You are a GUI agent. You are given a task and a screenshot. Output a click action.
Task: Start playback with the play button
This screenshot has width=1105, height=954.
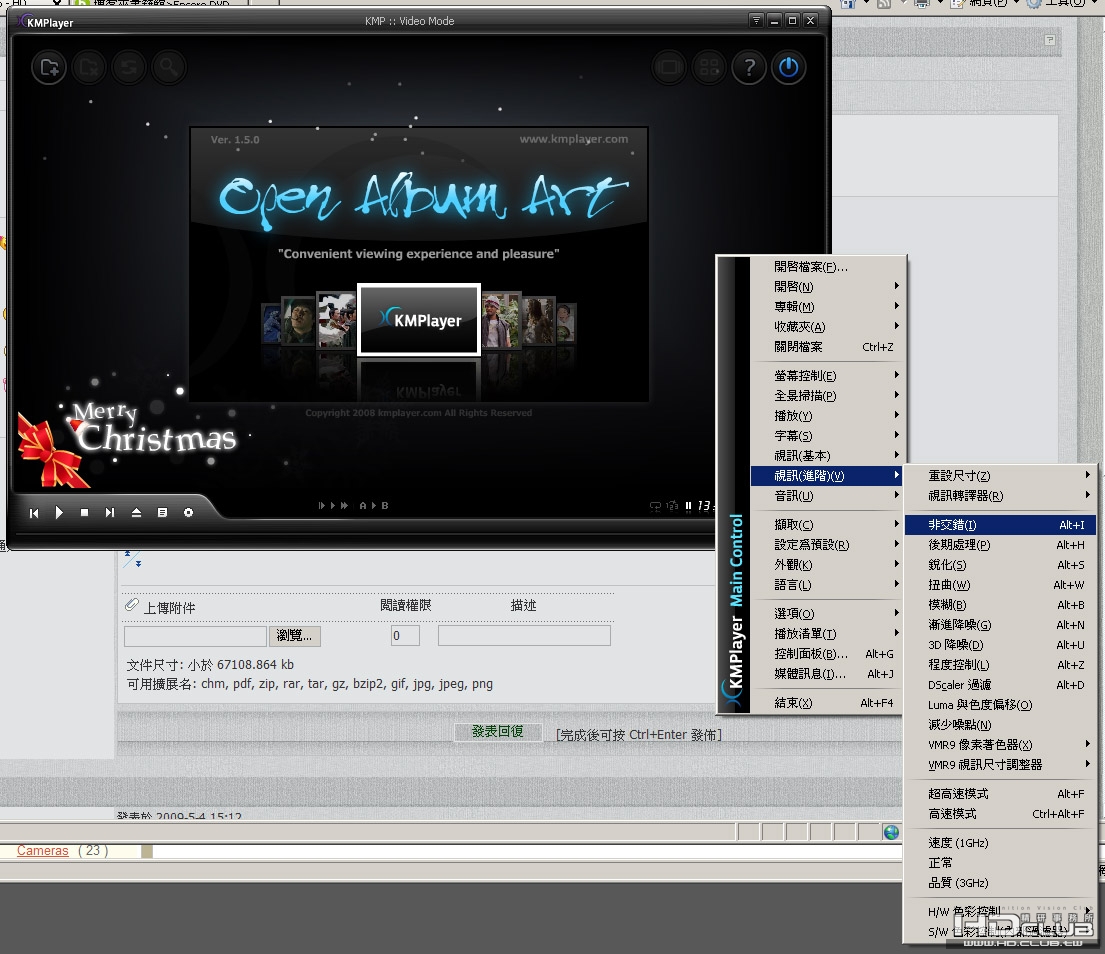tap(59, 512)
